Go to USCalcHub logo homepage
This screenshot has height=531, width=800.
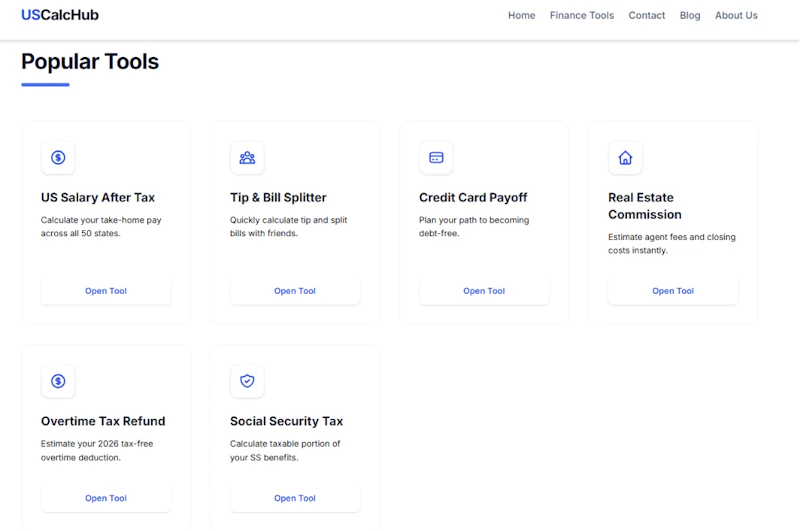(60, 15)
